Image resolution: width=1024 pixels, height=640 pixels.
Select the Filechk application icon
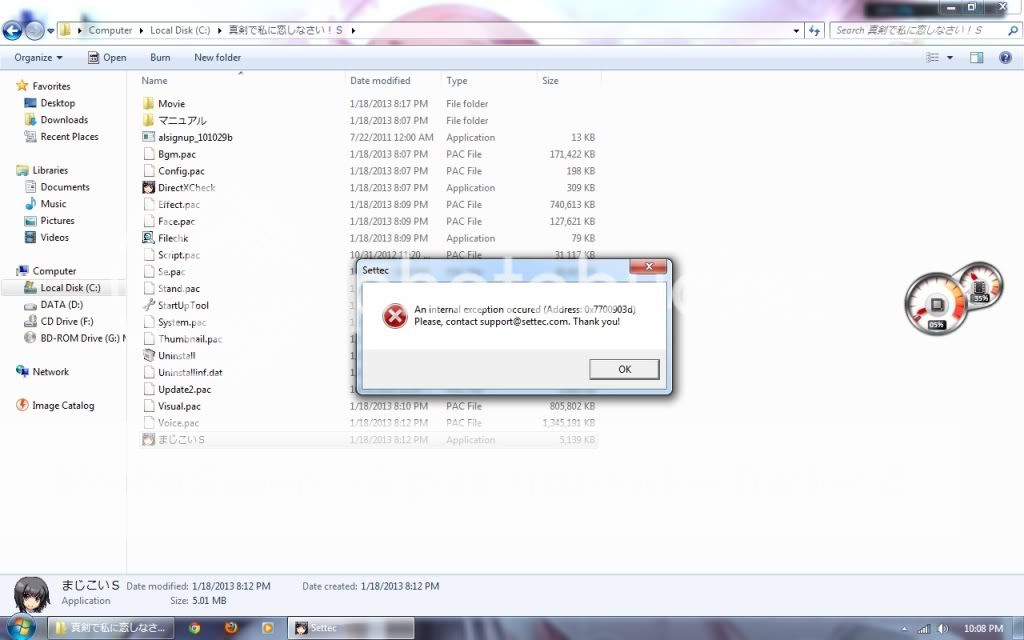148,238
